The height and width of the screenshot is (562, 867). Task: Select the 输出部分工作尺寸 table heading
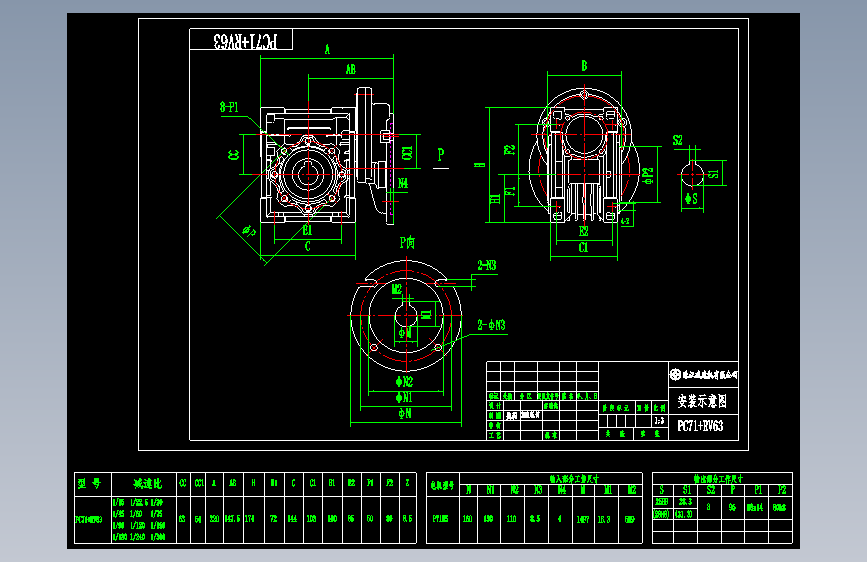point(718,478)
